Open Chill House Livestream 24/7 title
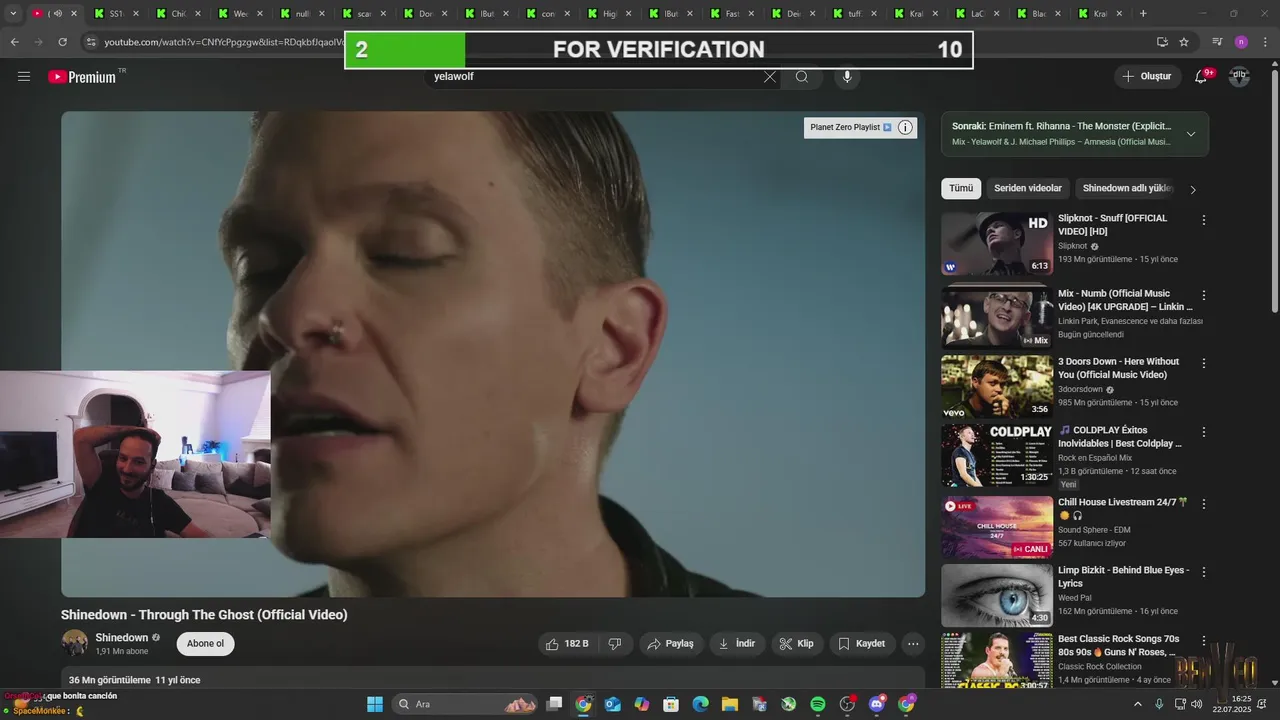This screenshot has width=1280, height=720. (1122, 508)
